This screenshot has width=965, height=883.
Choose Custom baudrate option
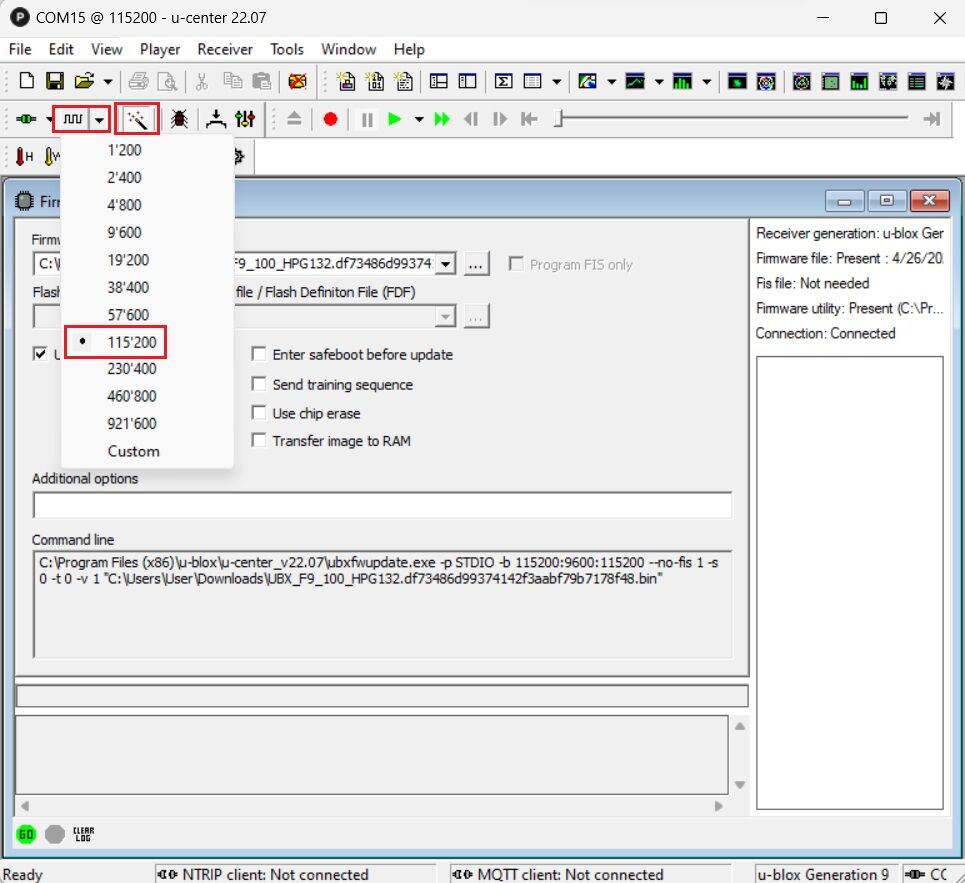click(133, 451)
